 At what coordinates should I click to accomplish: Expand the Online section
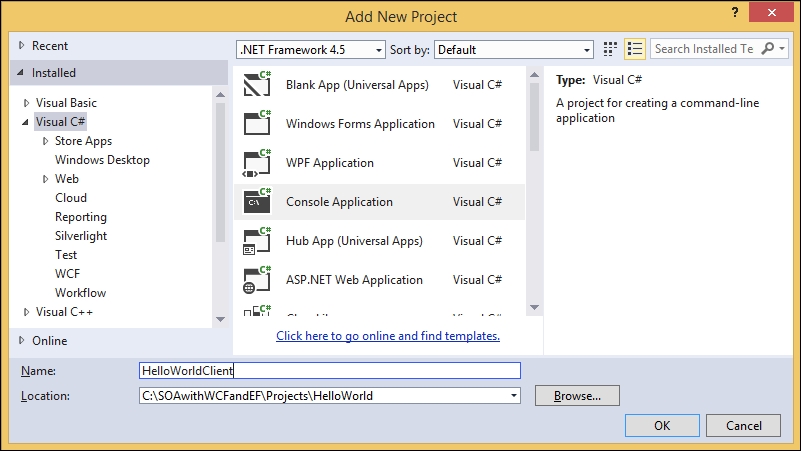21,340
